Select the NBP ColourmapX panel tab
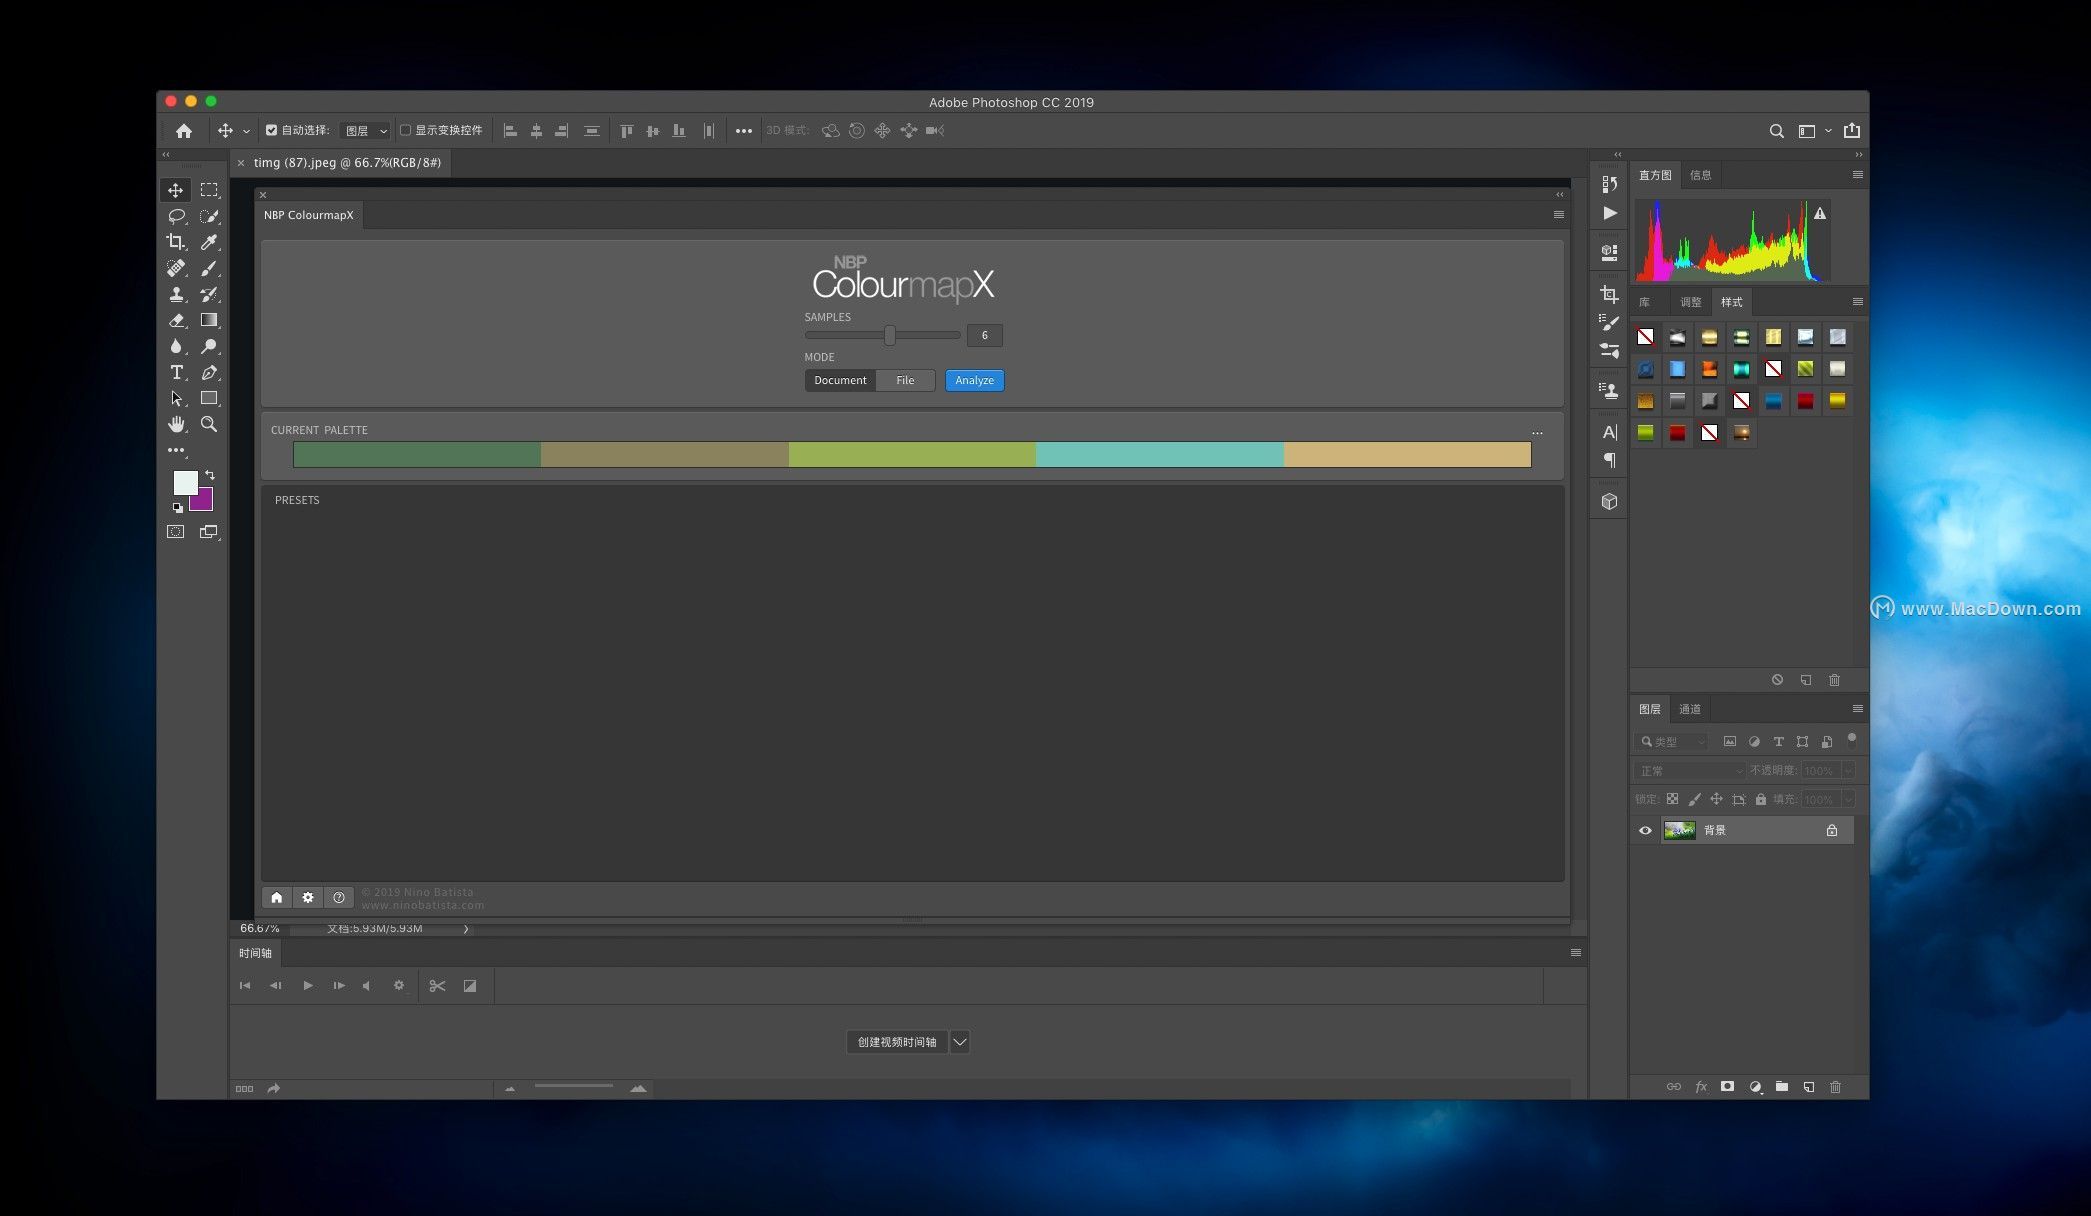This screenshot has height=1216, width=2091. [308, 215]
